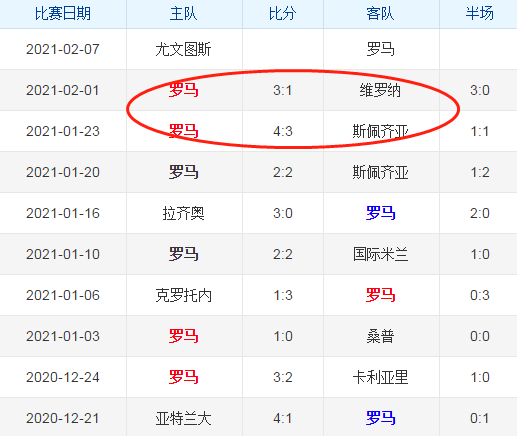Click home team 克罗托内
This screenshot has height=436, width=517.
(x=184, y=295)
